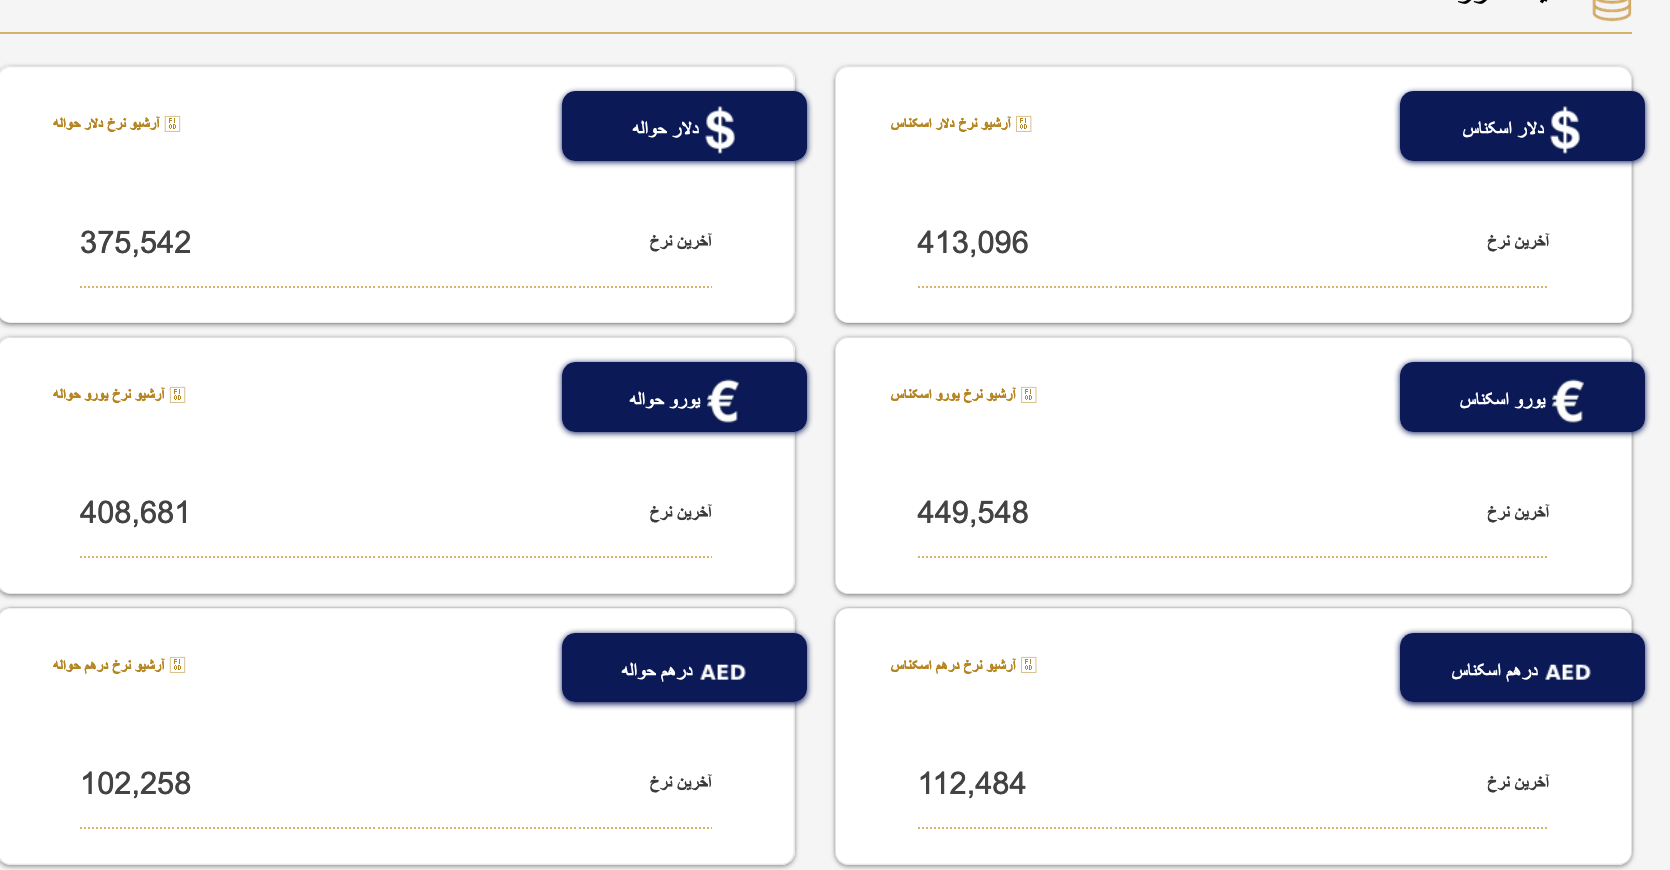Click the rate value 413,096
The width and height of the screenshot is (1670, 870).
coord(972,242)
